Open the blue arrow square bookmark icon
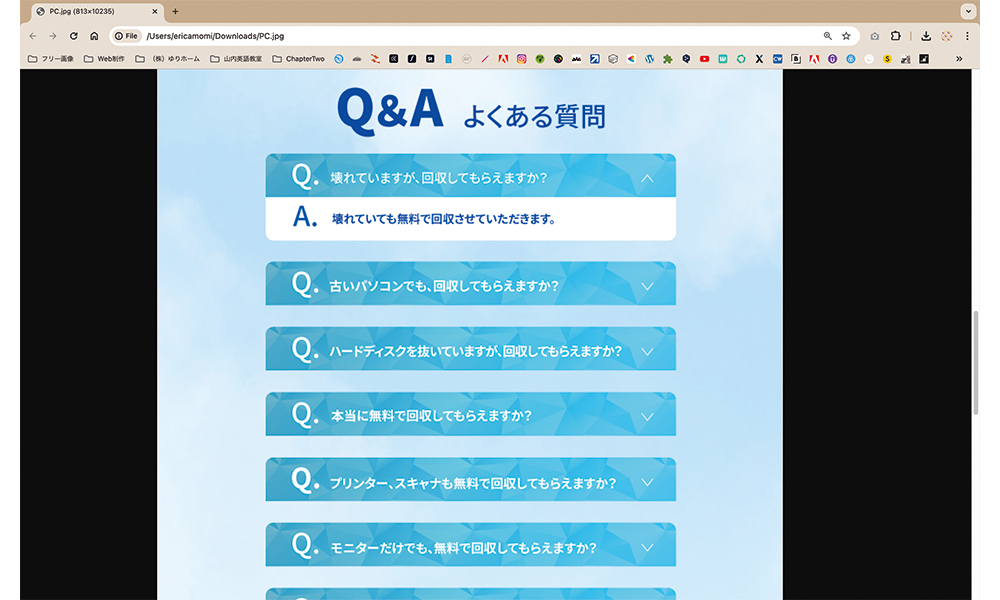The image size is (1000, 600). [594, 59]
